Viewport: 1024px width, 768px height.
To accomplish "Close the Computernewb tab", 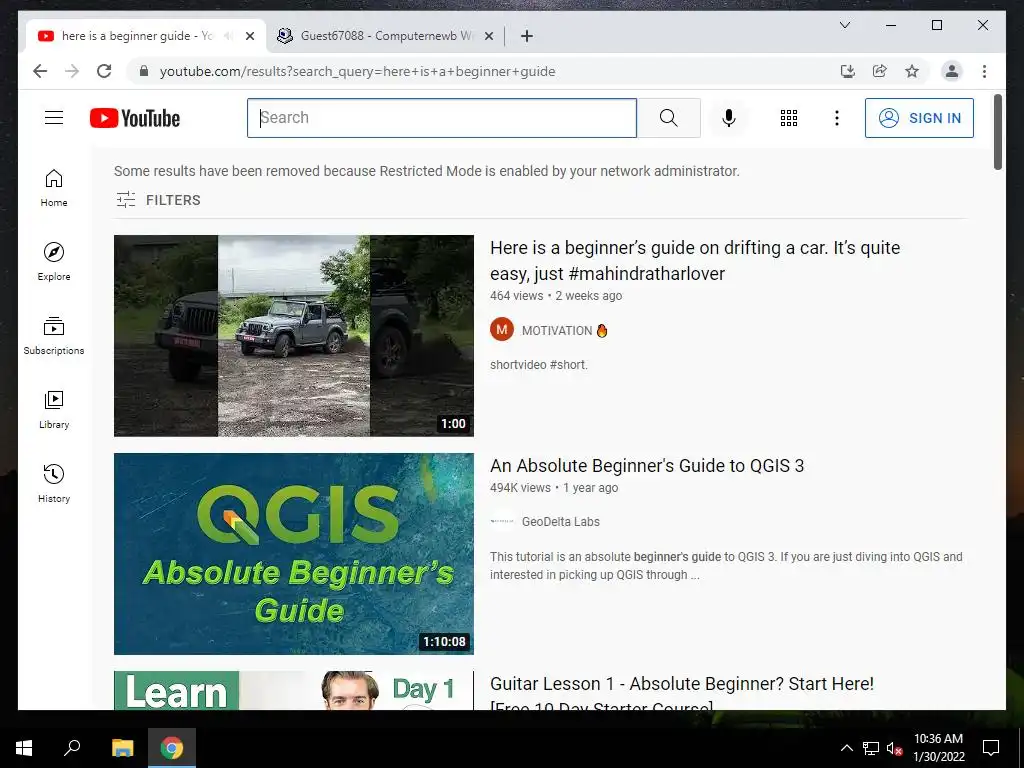I will pyautogui.click(x=488, y=36).
